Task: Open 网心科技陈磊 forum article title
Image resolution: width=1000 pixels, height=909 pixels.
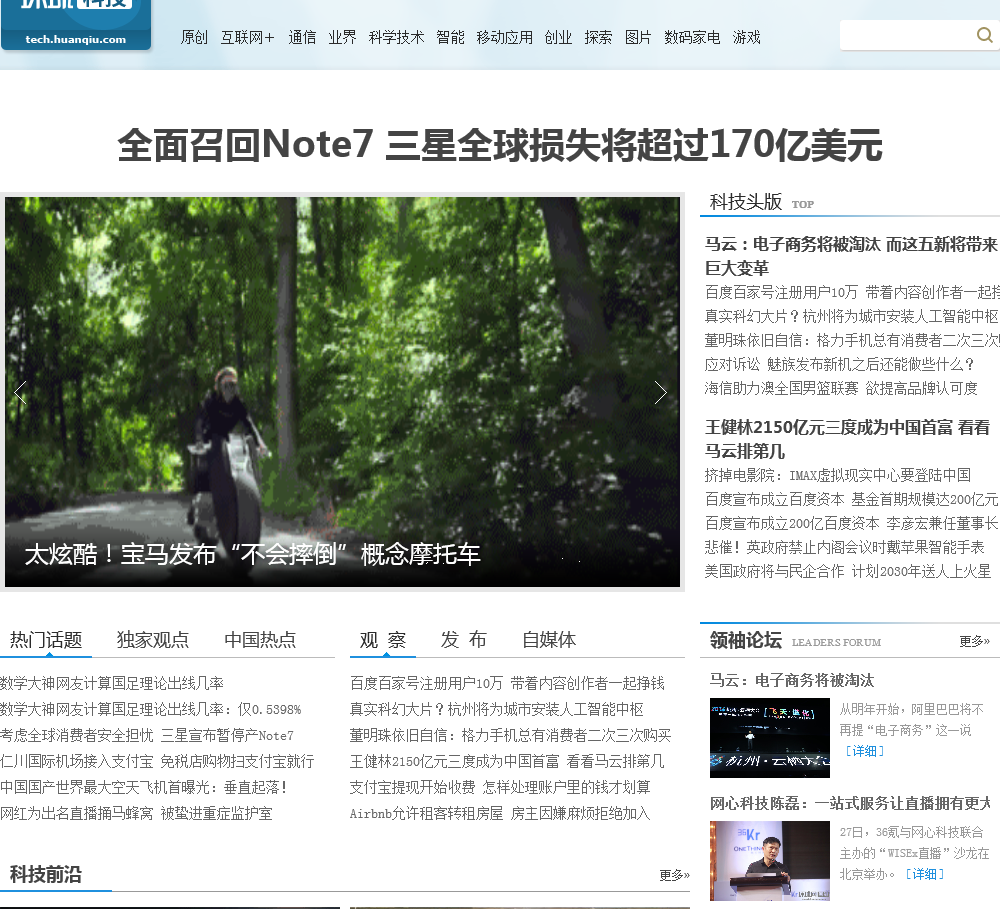Action: [x=850, y=803]
